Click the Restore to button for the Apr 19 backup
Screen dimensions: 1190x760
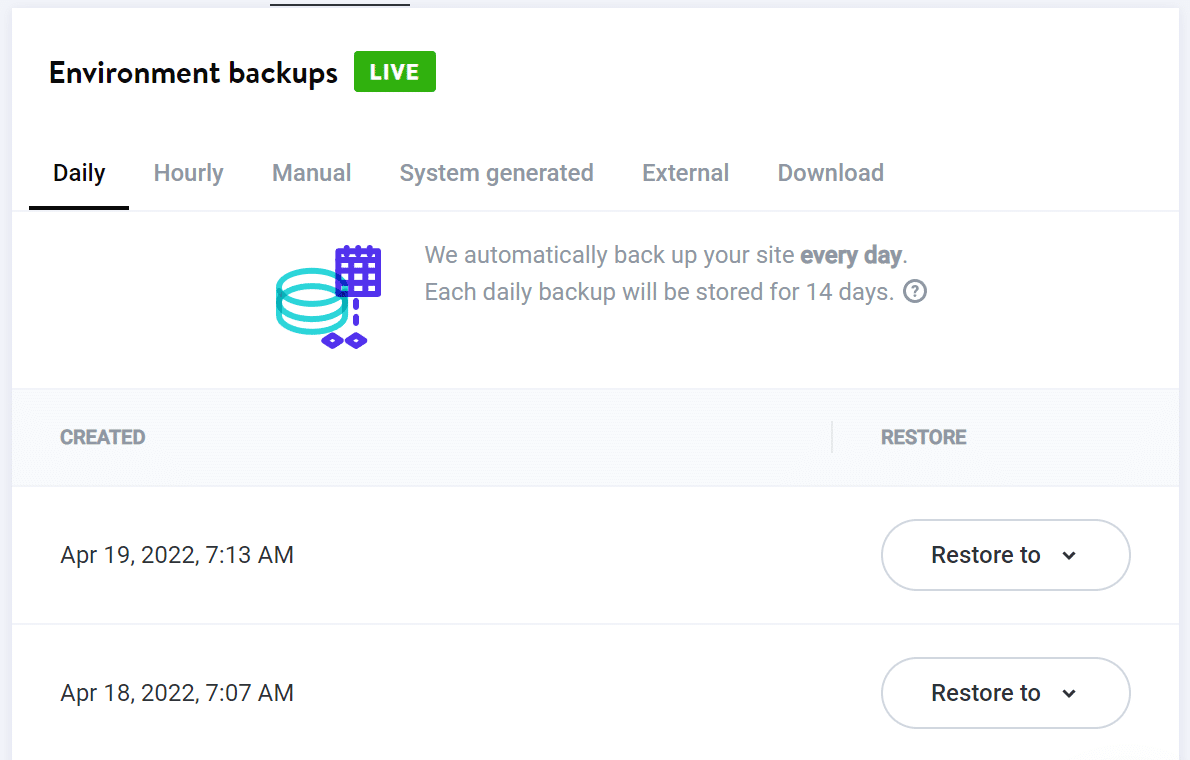click(1005, 555)
